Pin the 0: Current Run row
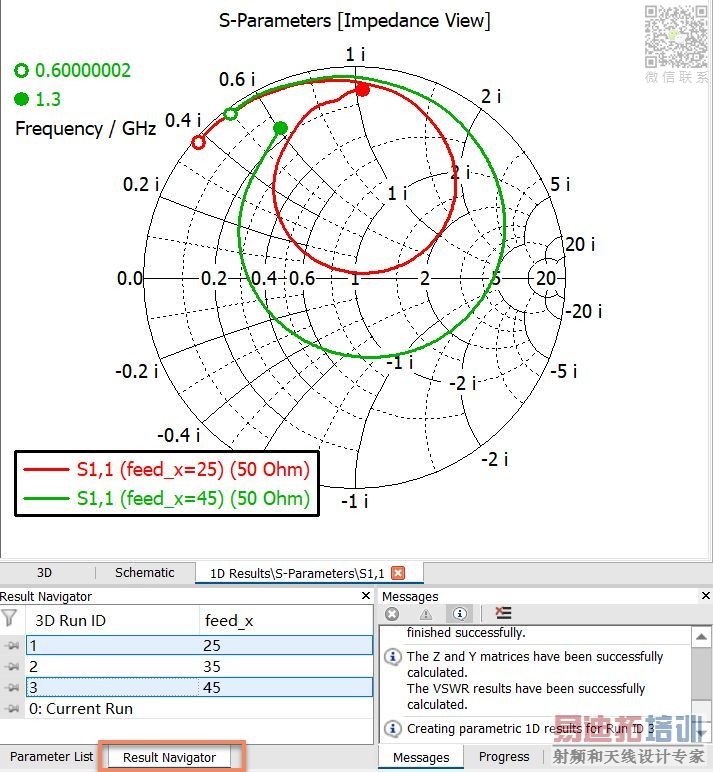713x772 pixels. [12, 708]
